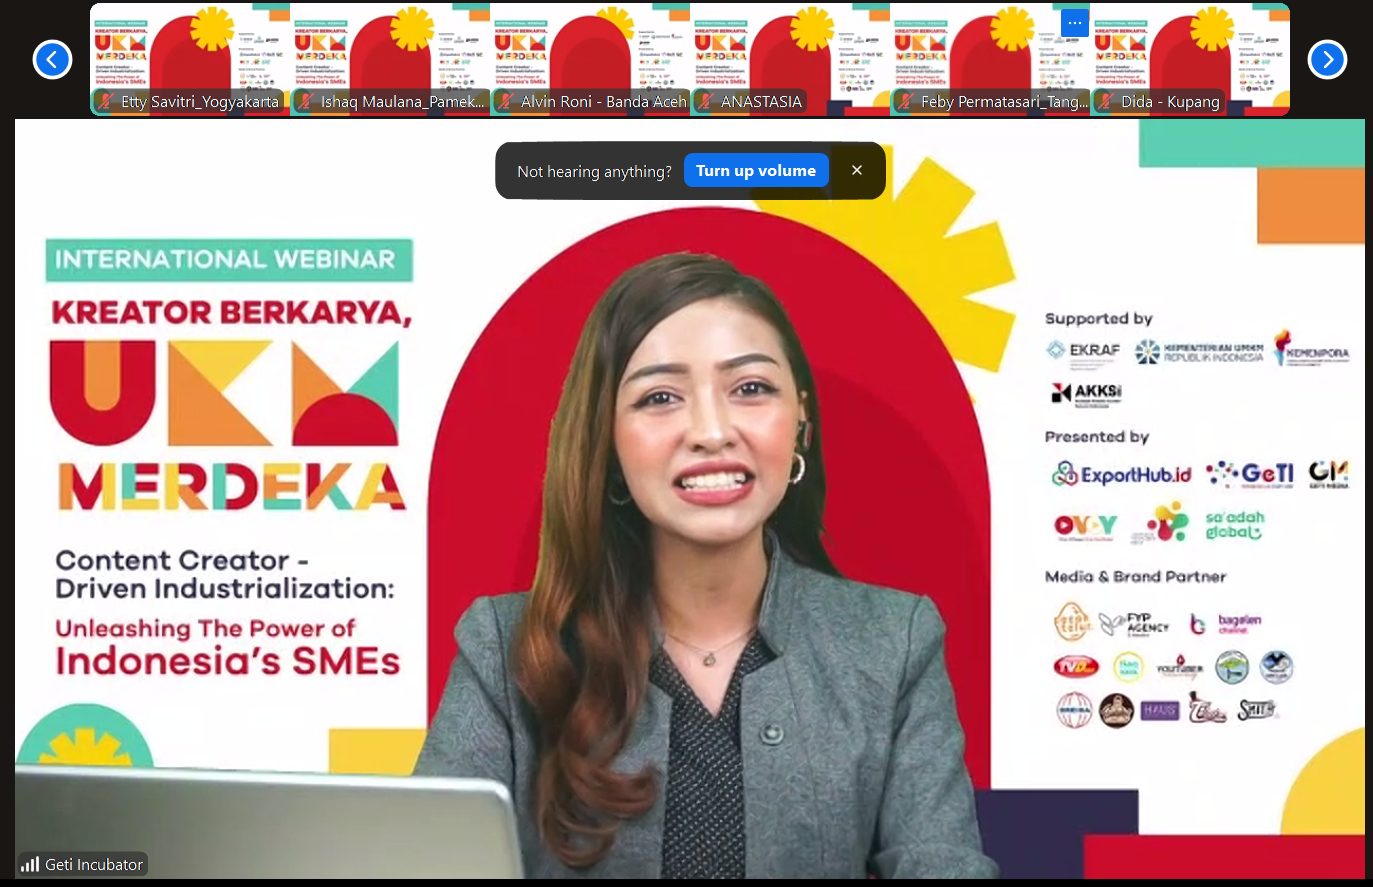Screen dimensions: 1373x887
Task: Click the 'Not hearing anything?' message text
Action: click(x=594, y=172)
